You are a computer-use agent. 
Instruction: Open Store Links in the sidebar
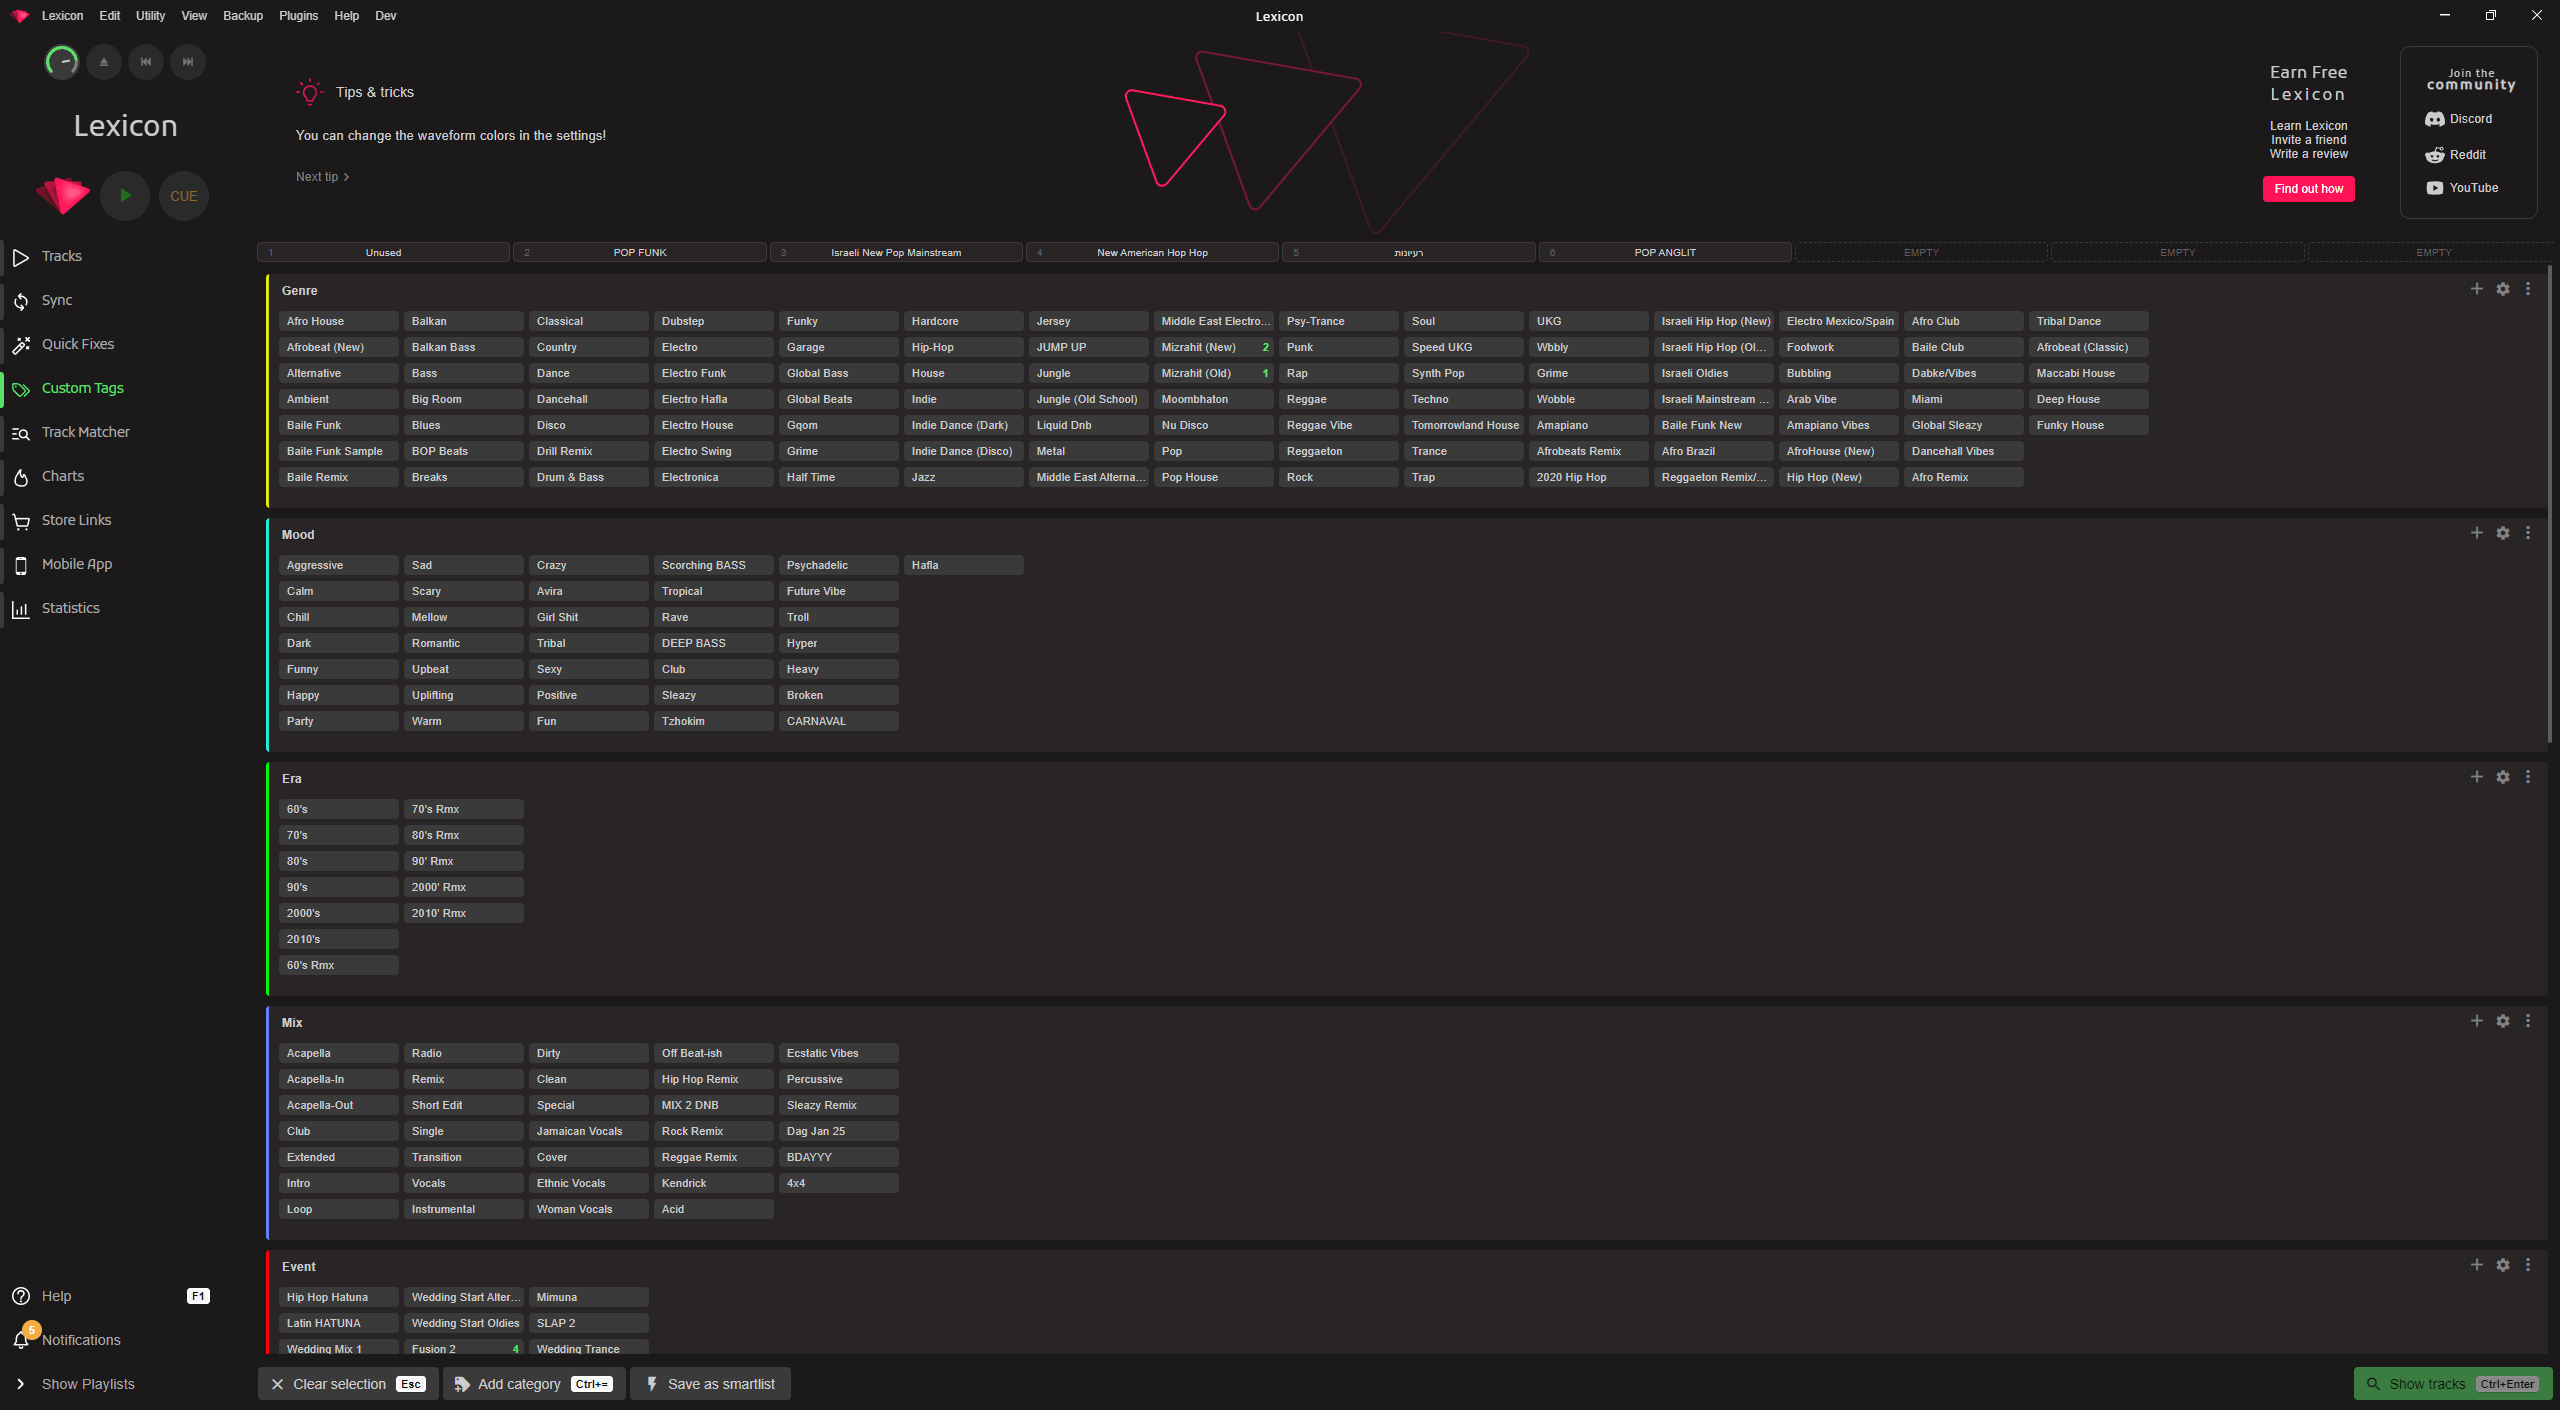pyautogui.click(x=77, y=520)
